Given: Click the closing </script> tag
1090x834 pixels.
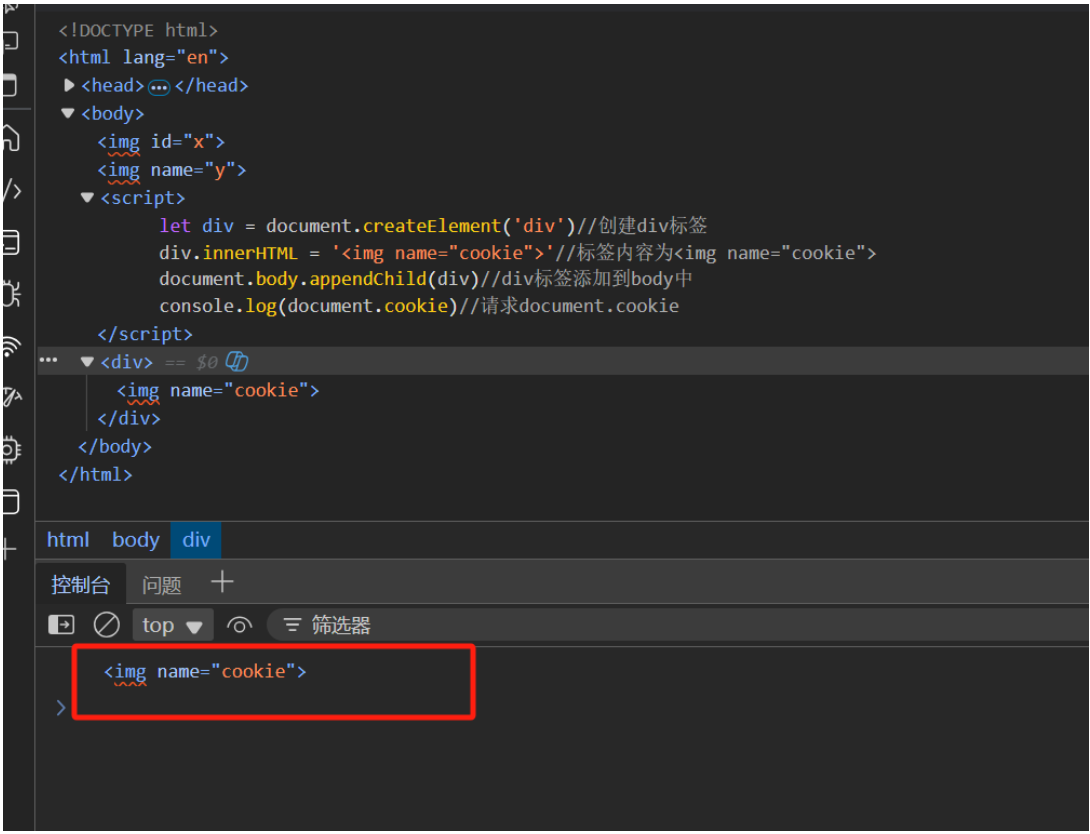Looking at the screenshot, I should pyautogui.click(x=145, y=334).
